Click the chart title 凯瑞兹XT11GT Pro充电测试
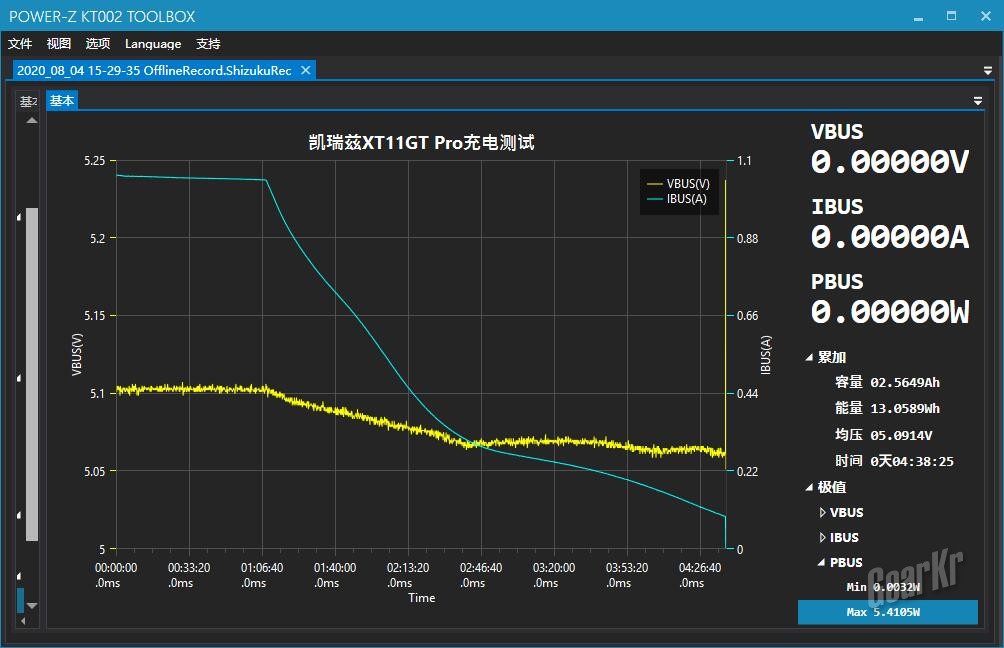Screen dimensions: 1004x648 click(421, 142)
